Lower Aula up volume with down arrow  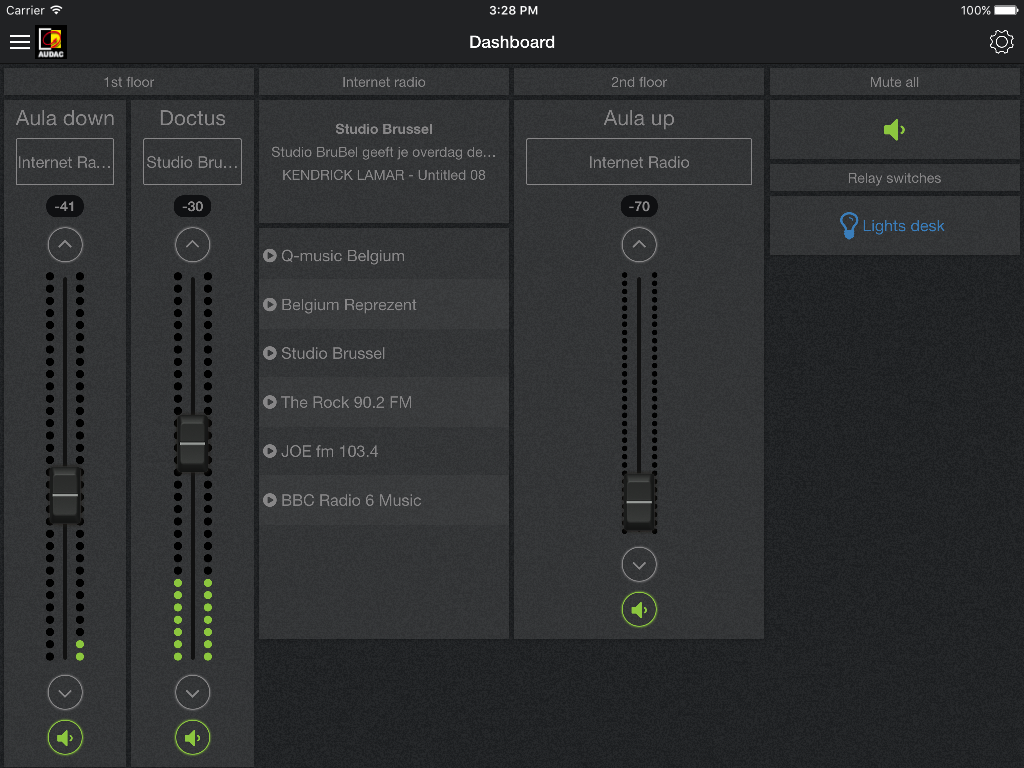tap(639, 565)
